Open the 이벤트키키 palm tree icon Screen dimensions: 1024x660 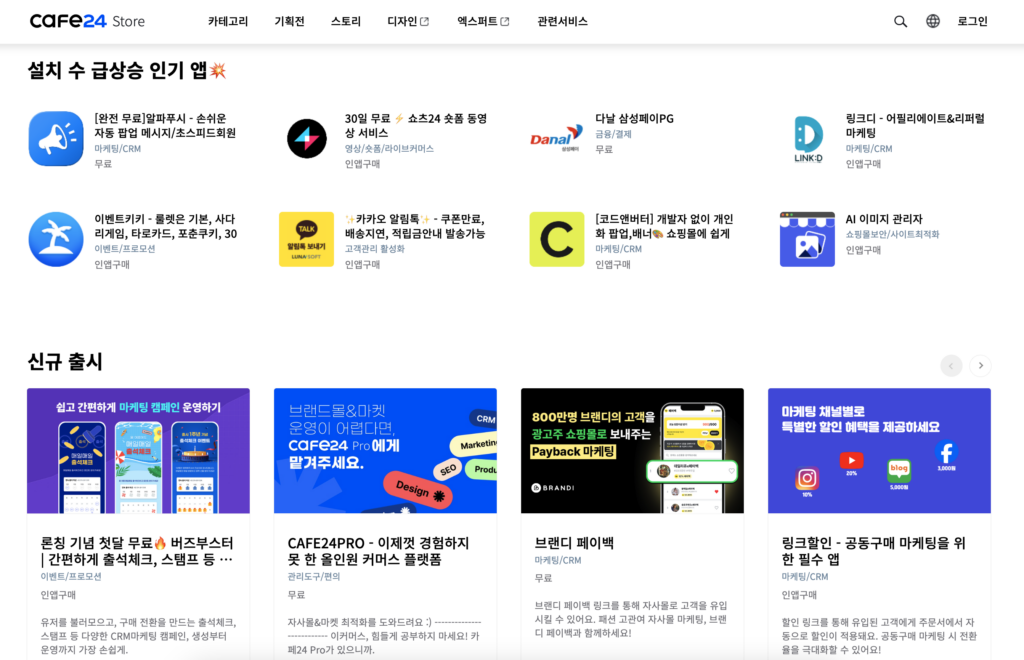click(56, 239)
